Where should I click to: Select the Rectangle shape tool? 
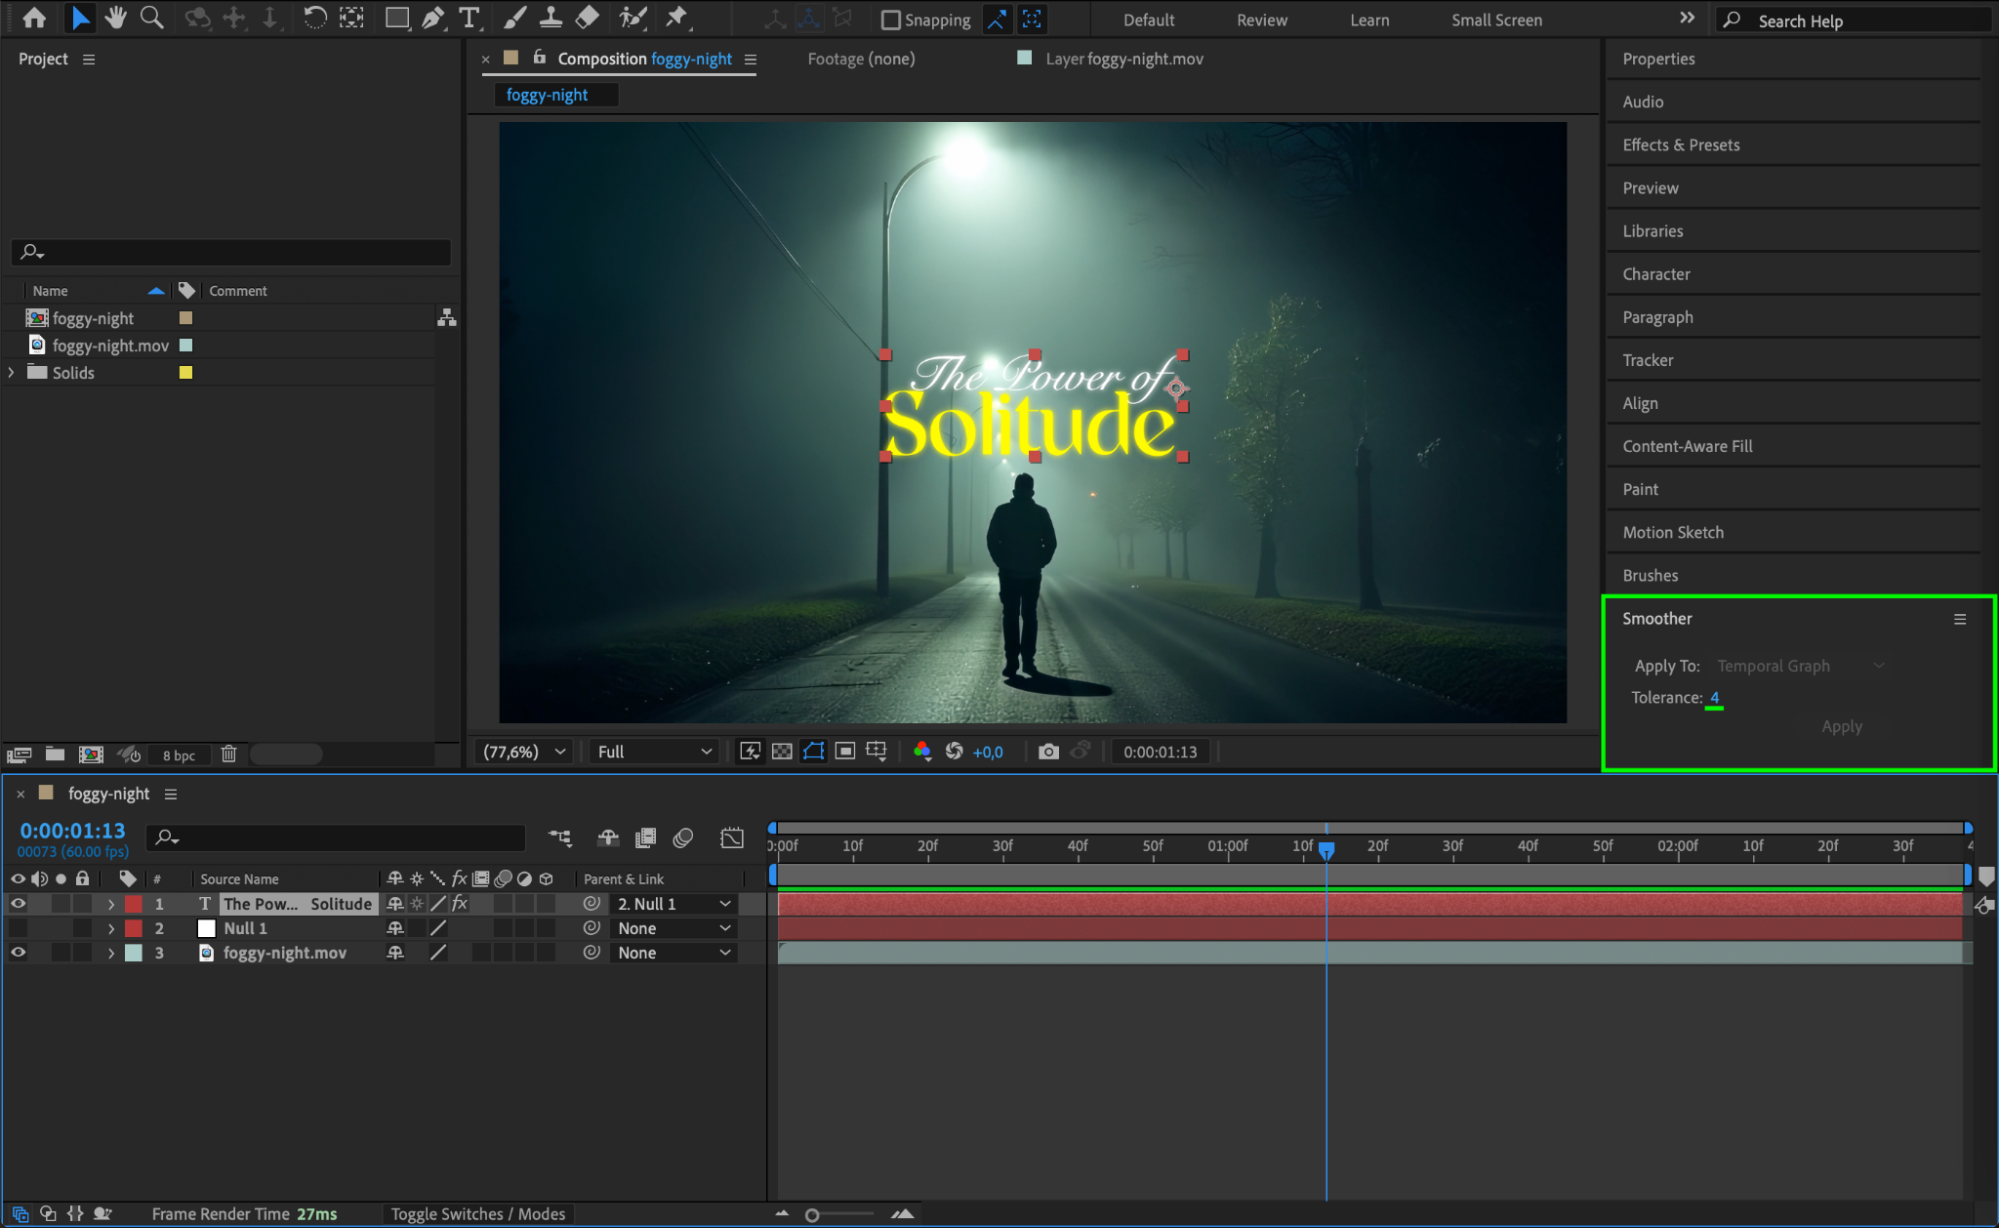click(397, 17)
